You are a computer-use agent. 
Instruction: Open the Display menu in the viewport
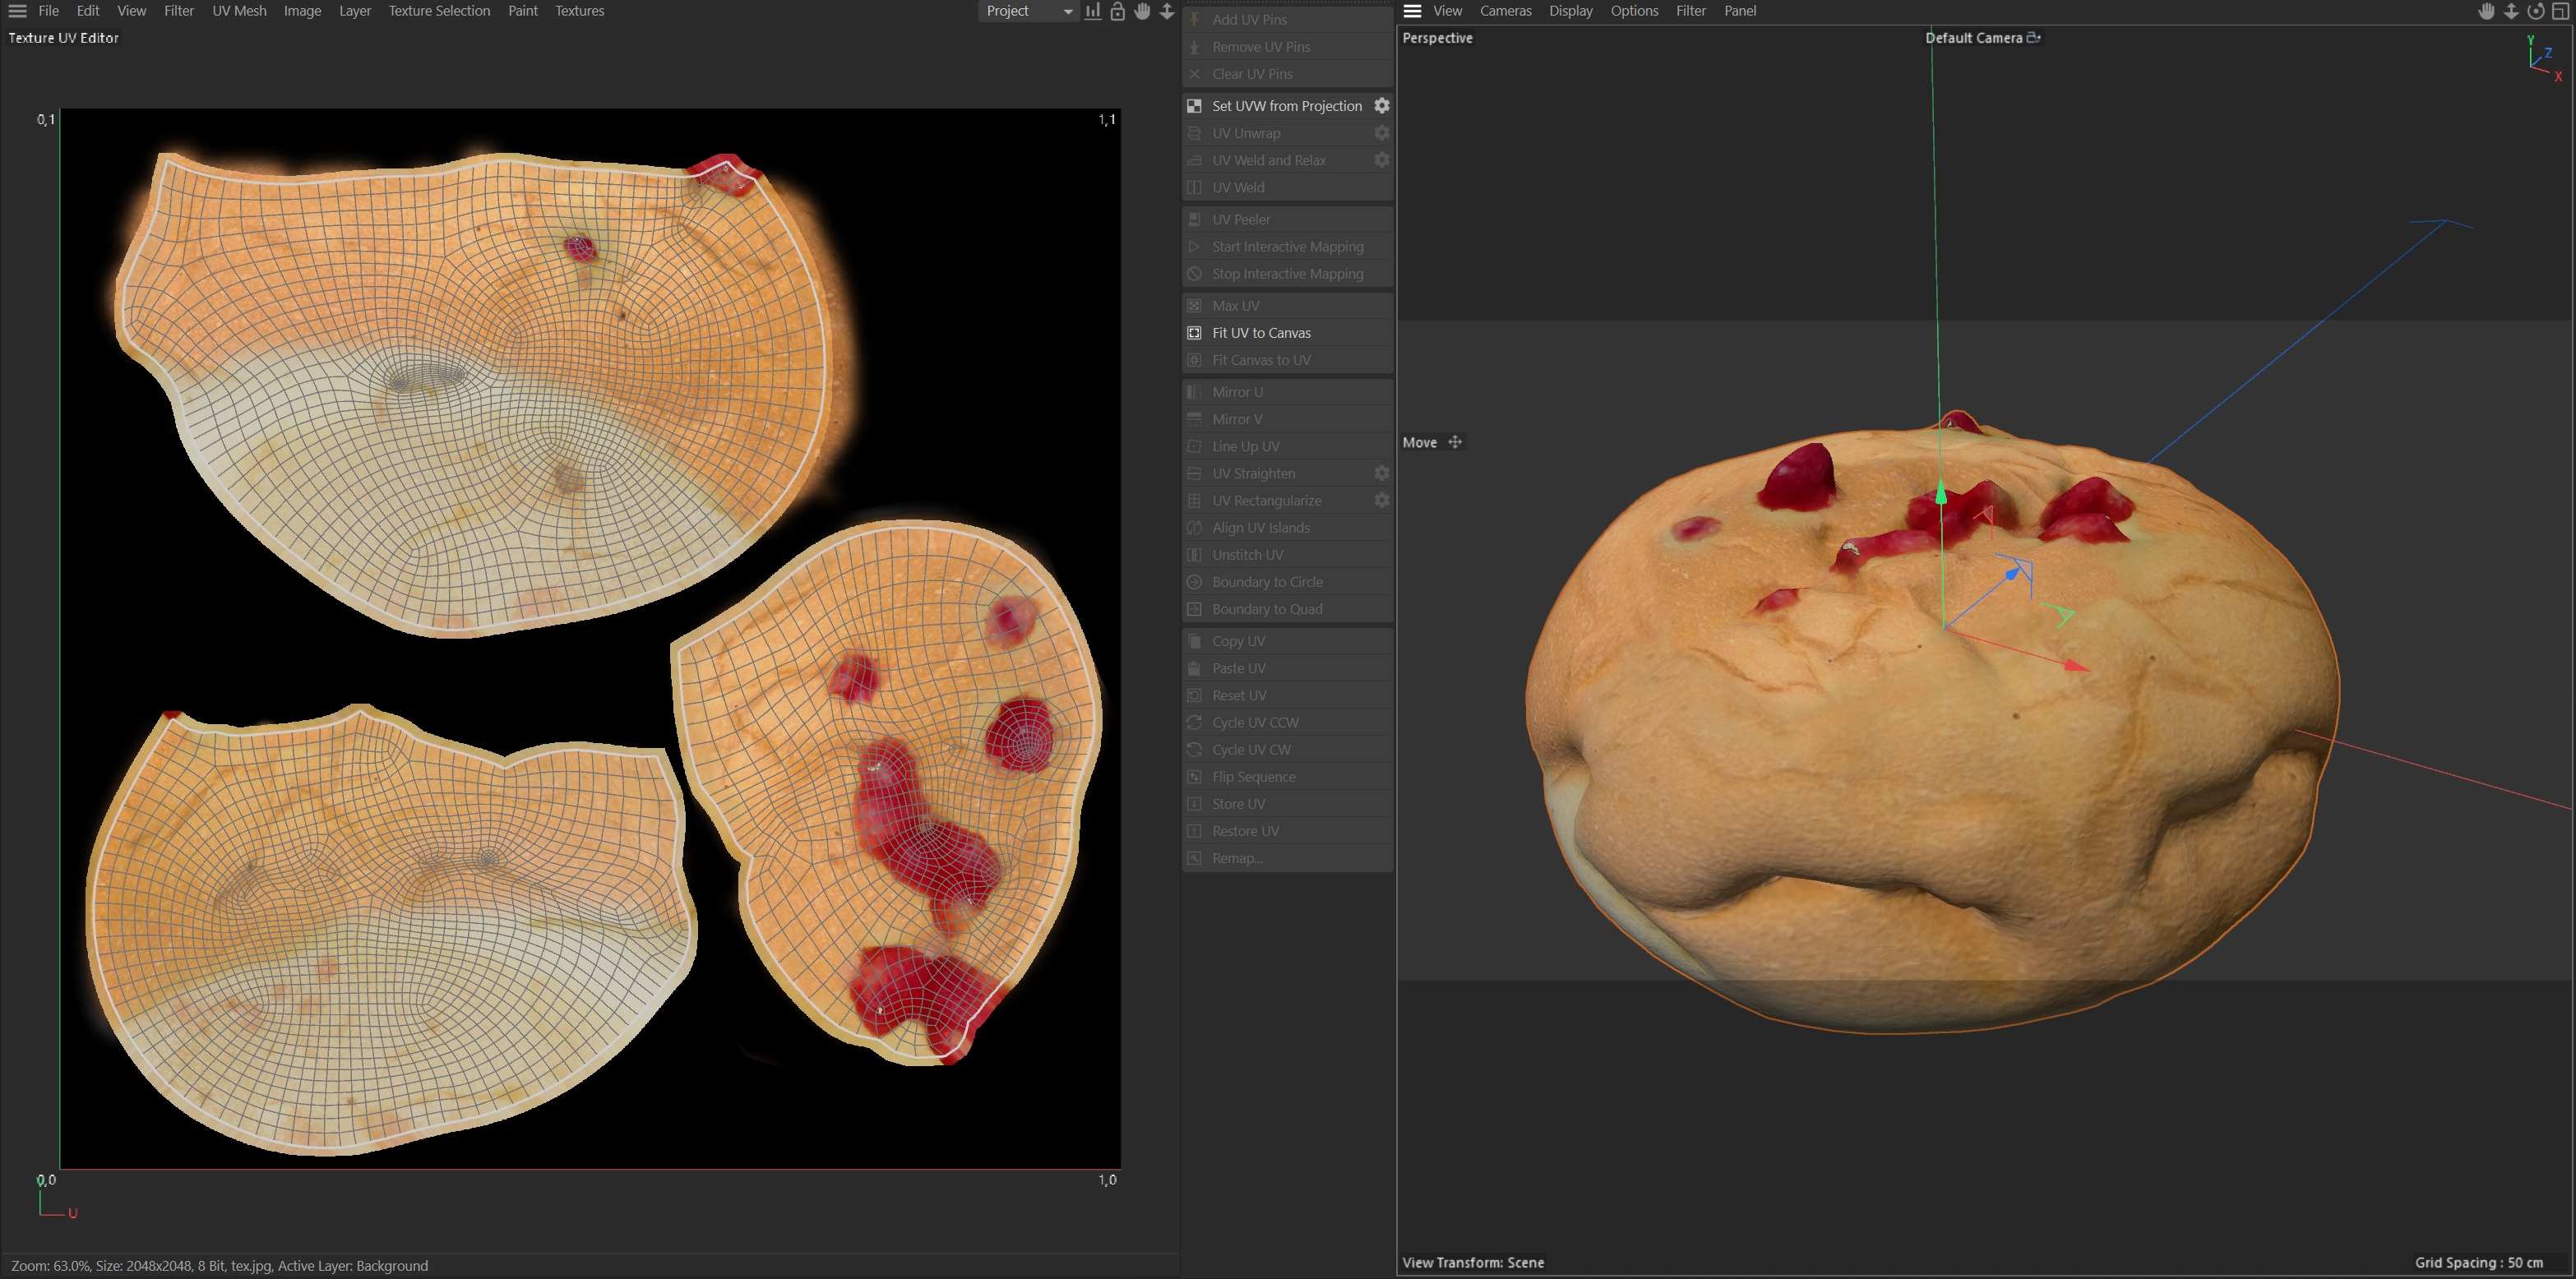(1570, 11)
